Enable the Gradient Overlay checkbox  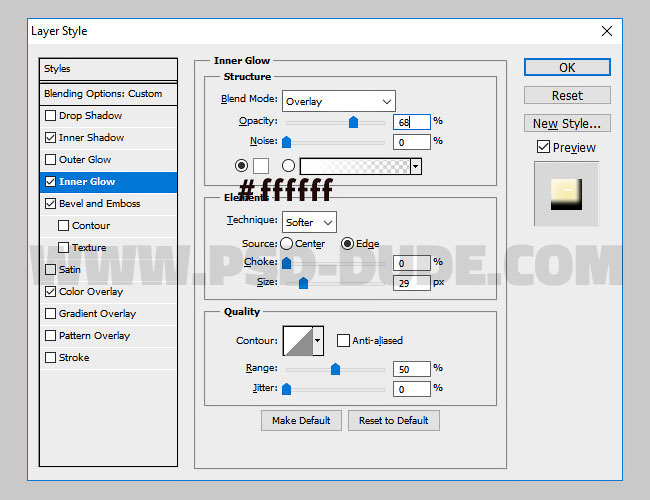[50, 313]
